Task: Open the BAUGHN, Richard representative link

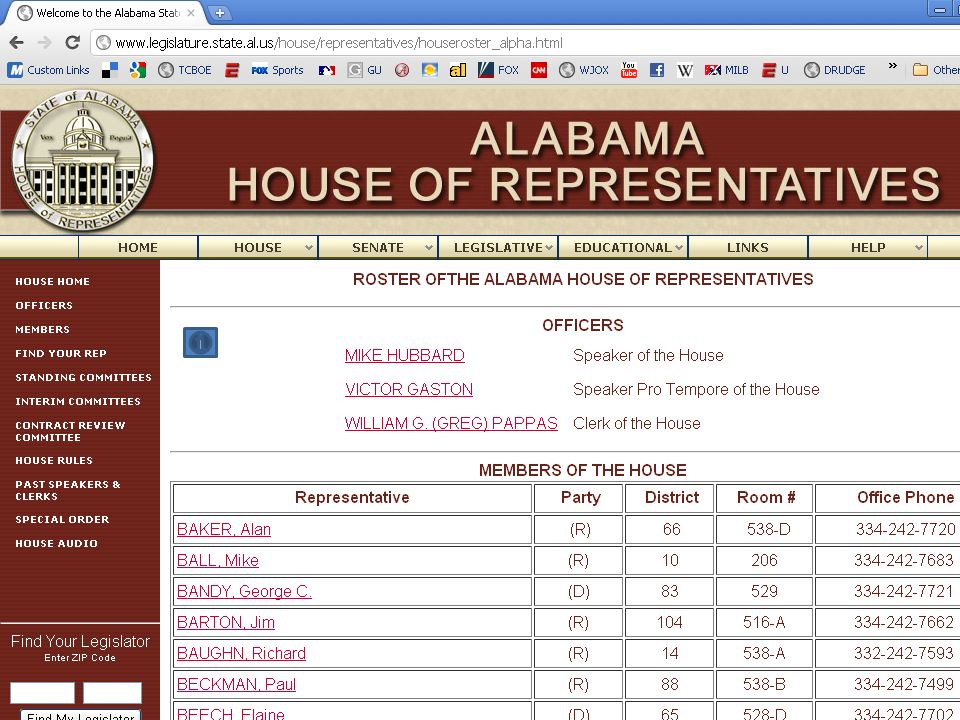Action: coord(241,653)
